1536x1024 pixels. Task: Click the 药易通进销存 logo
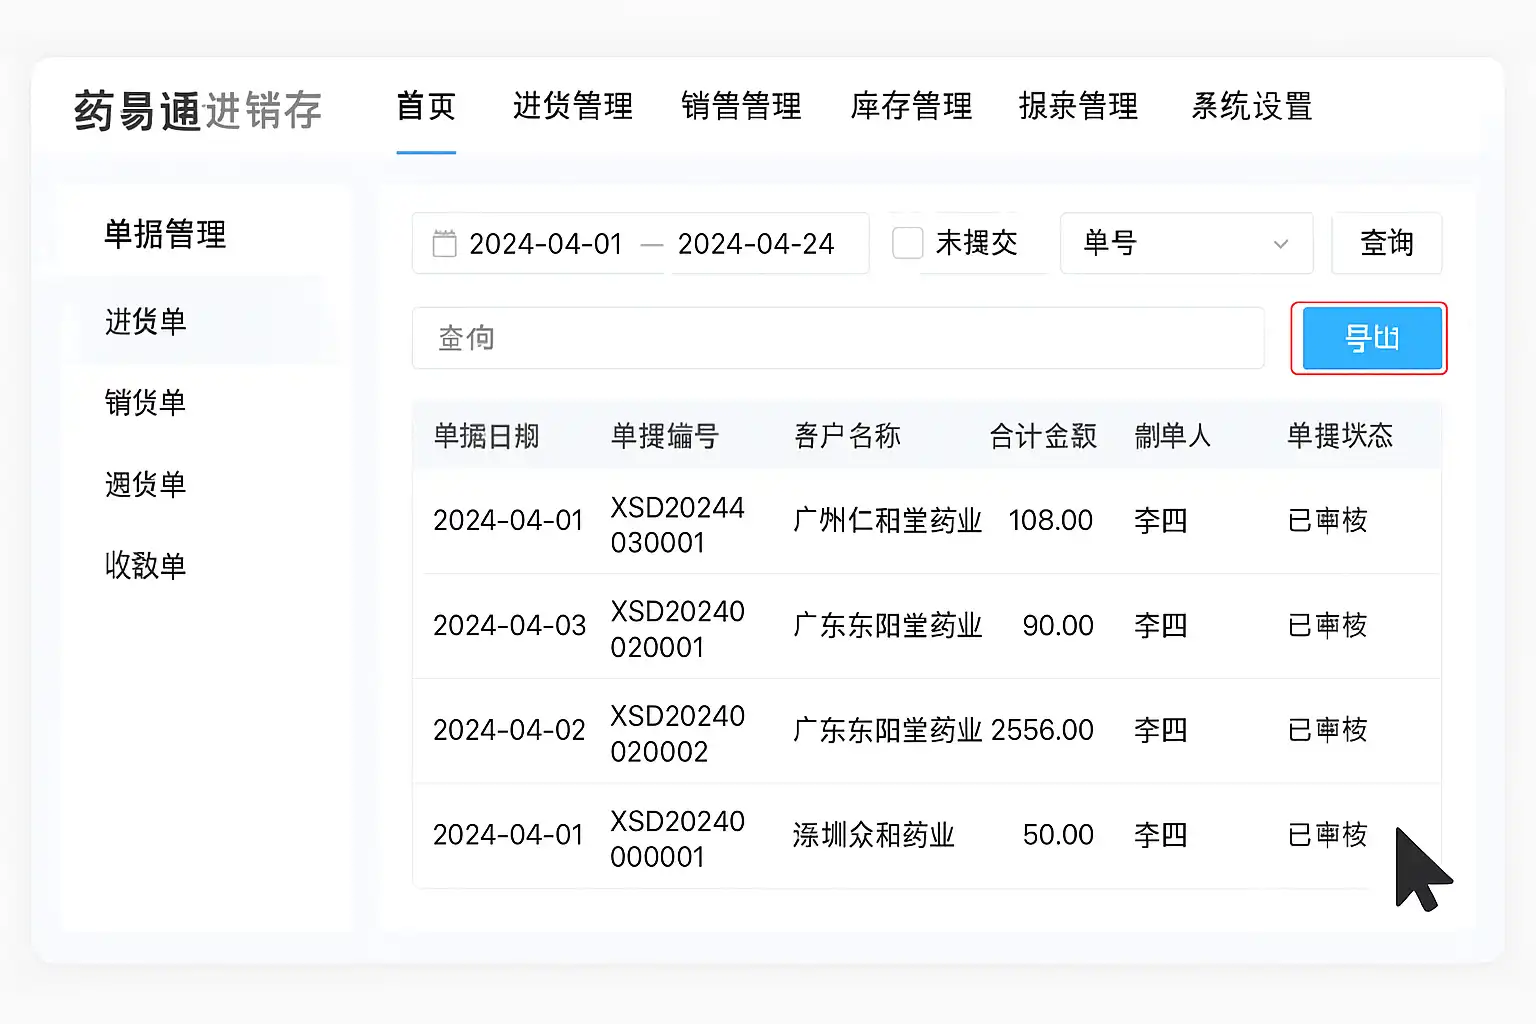[198, 110]
